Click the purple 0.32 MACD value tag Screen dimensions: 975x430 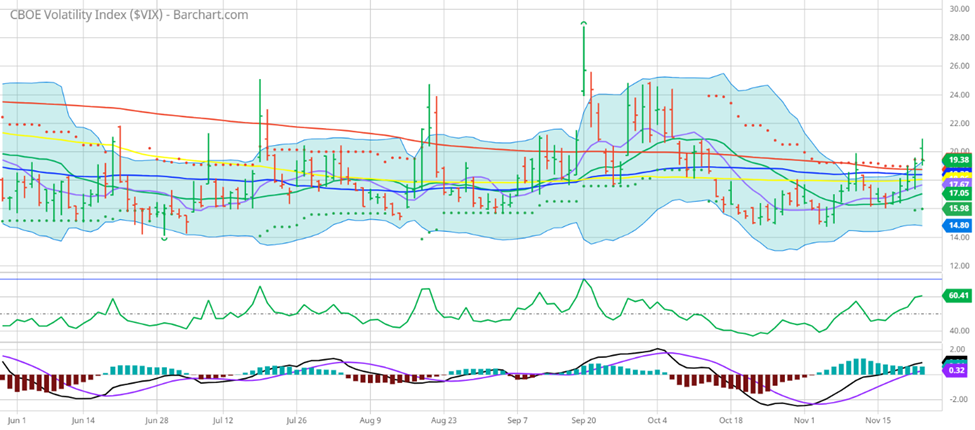pyautogui.click(x=956, y=370)
